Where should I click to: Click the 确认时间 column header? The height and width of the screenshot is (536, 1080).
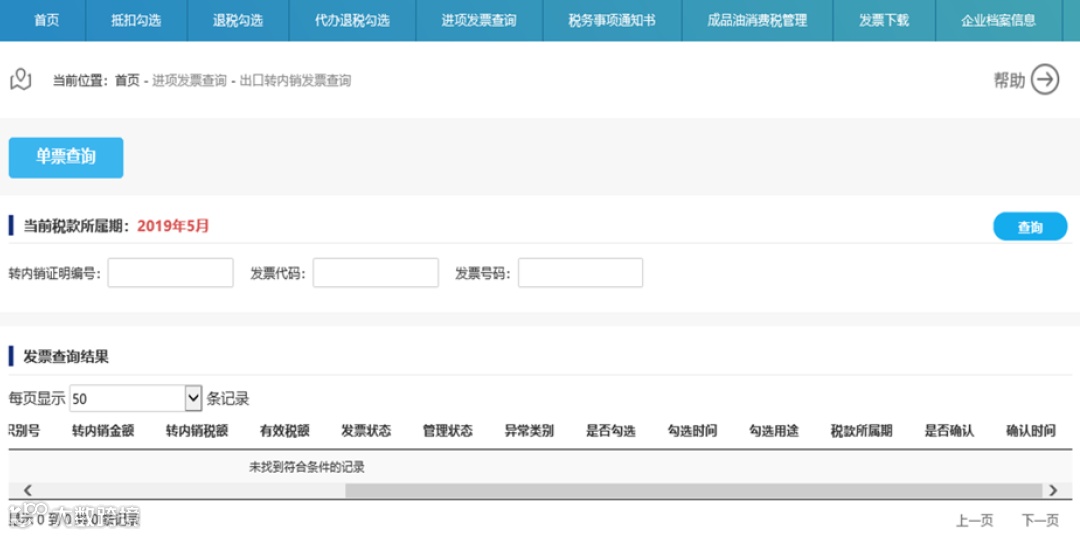(x=1031, y=431)
